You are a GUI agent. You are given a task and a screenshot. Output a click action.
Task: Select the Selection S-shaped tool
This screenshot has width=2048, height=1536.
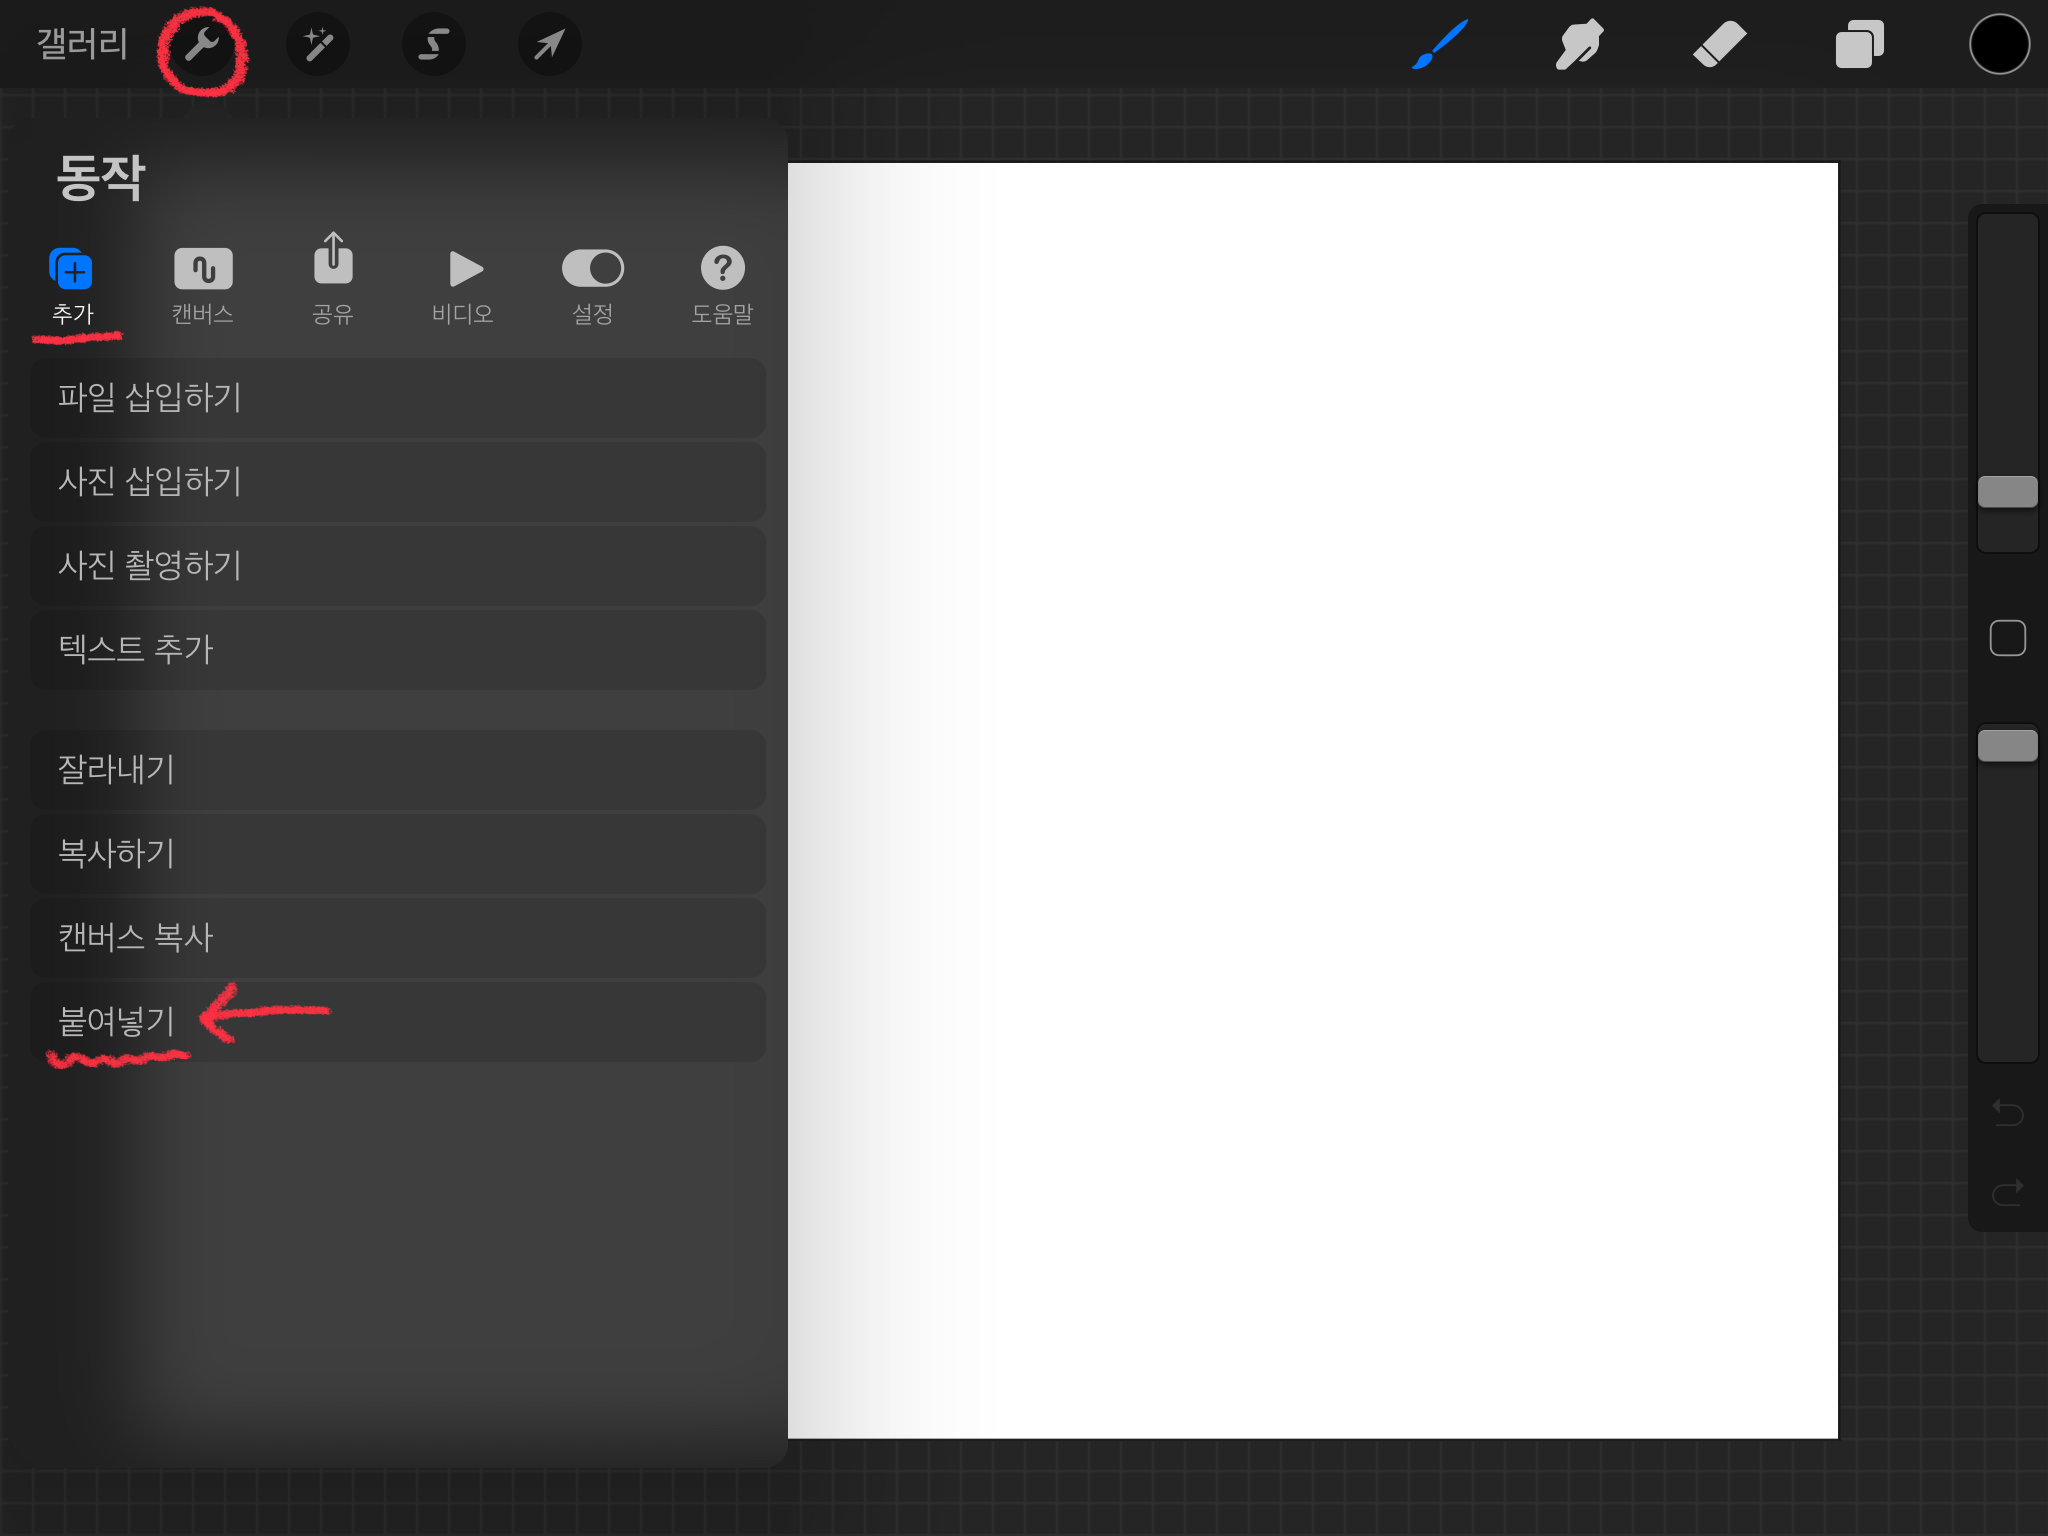(433, 45)
